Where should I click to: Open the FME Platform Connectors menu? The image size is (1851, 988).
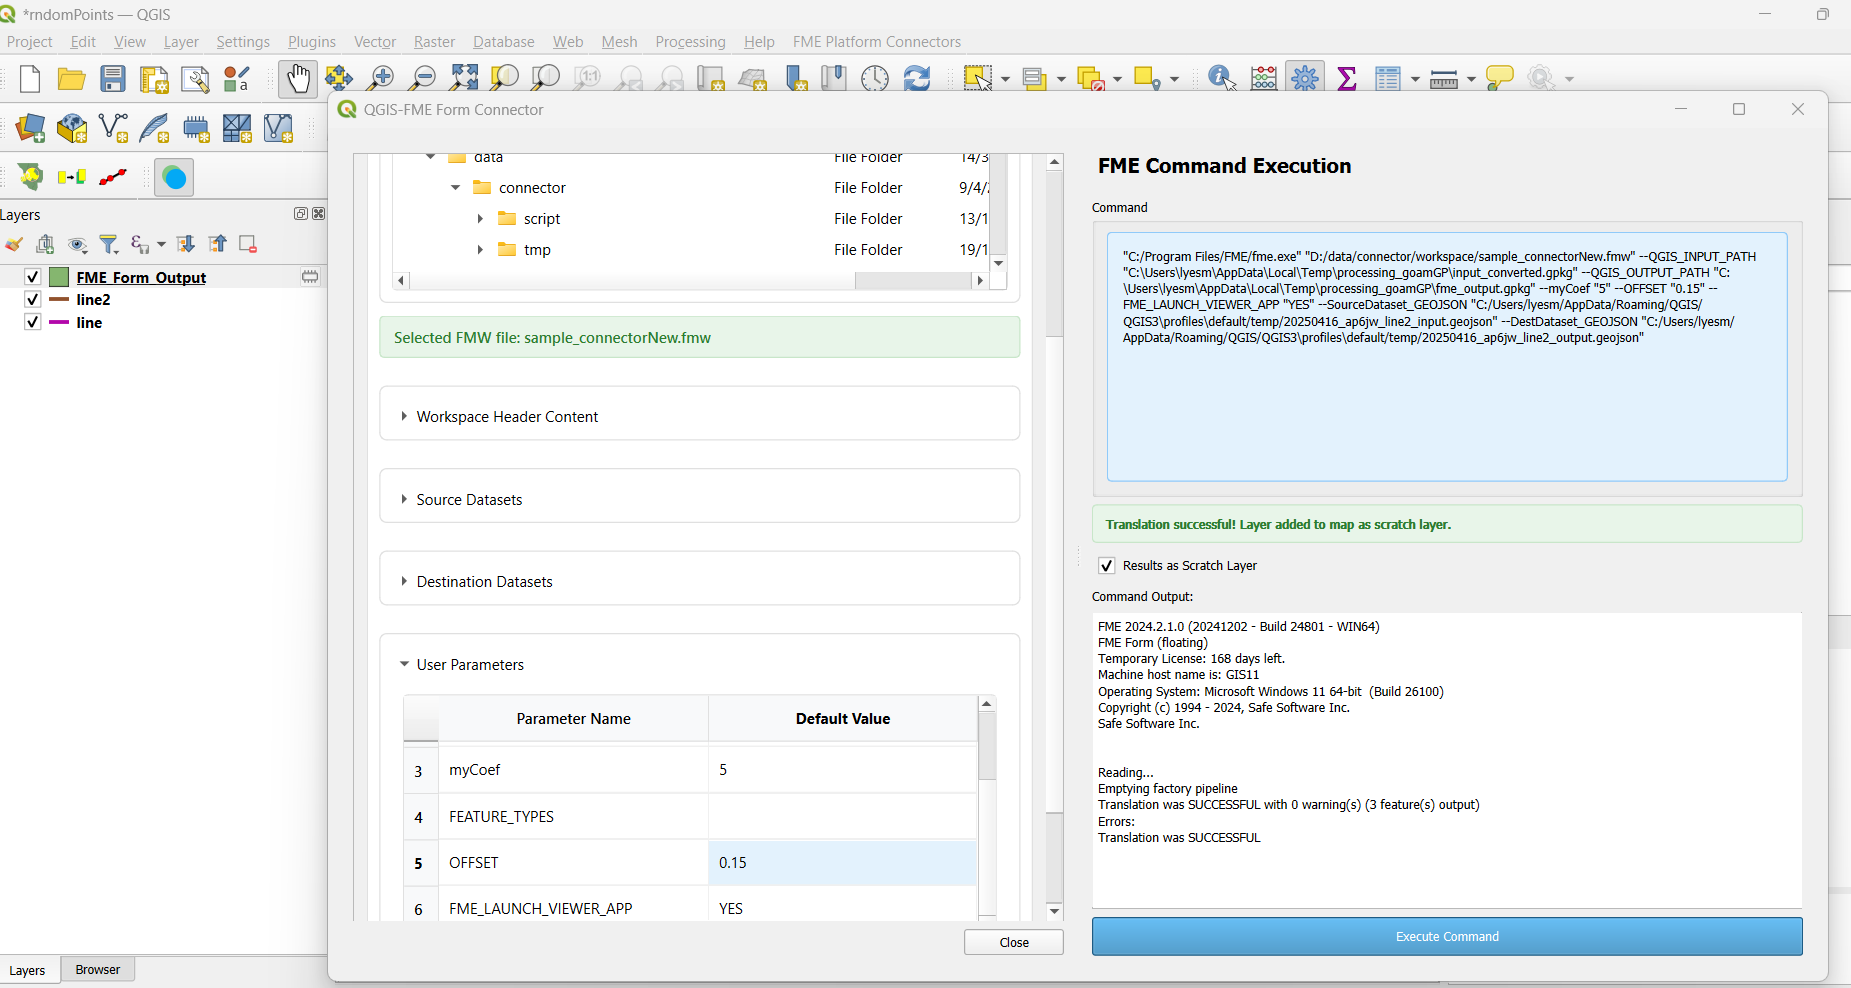pyautogui.click(x=877, y=41)
